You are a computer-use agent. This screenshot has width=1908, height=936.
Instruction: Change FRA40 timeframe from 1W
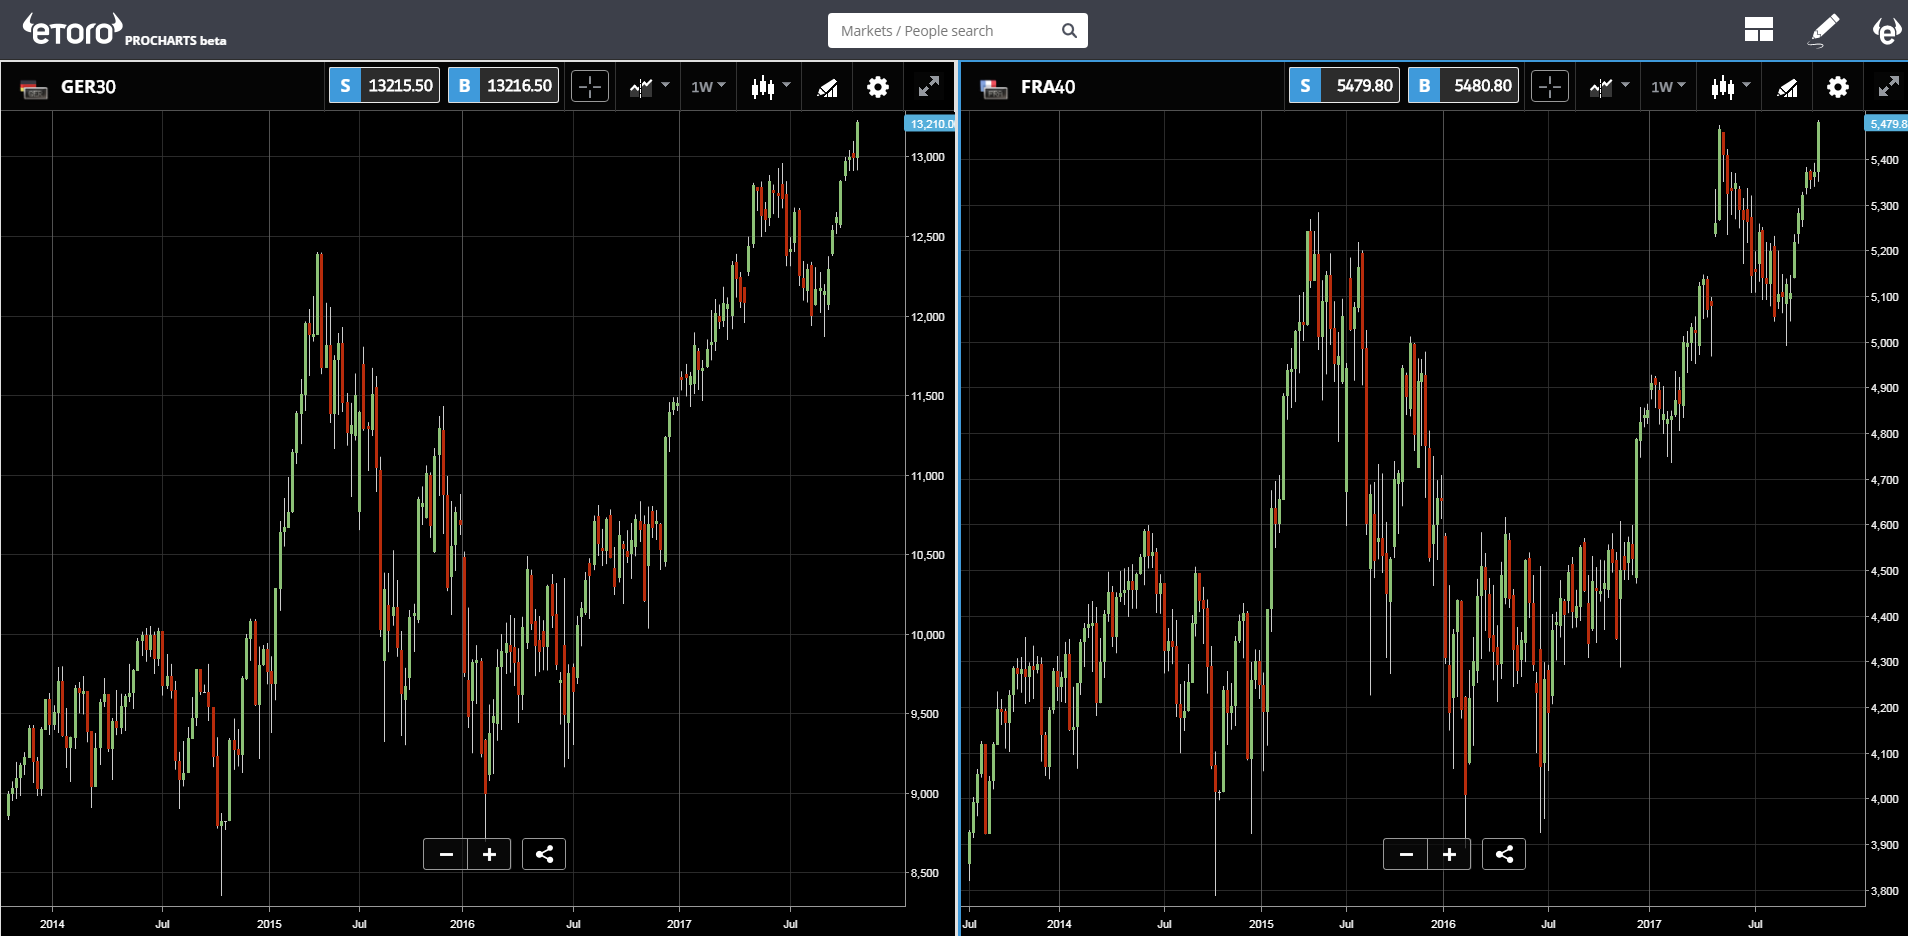(1668, 87)
